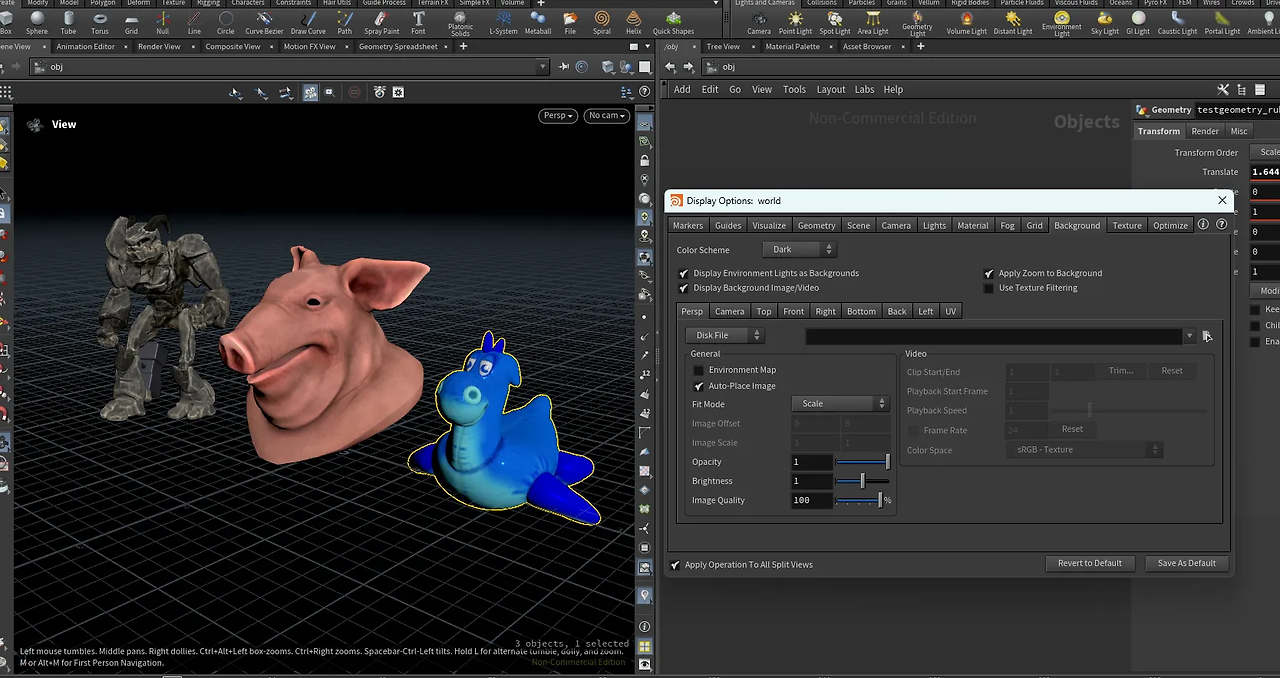Image resolution: width=1280 pixels, height=678 pixels.
Task: Disable Display Environment Lights as Backgrounds
Action: (683, 273)
